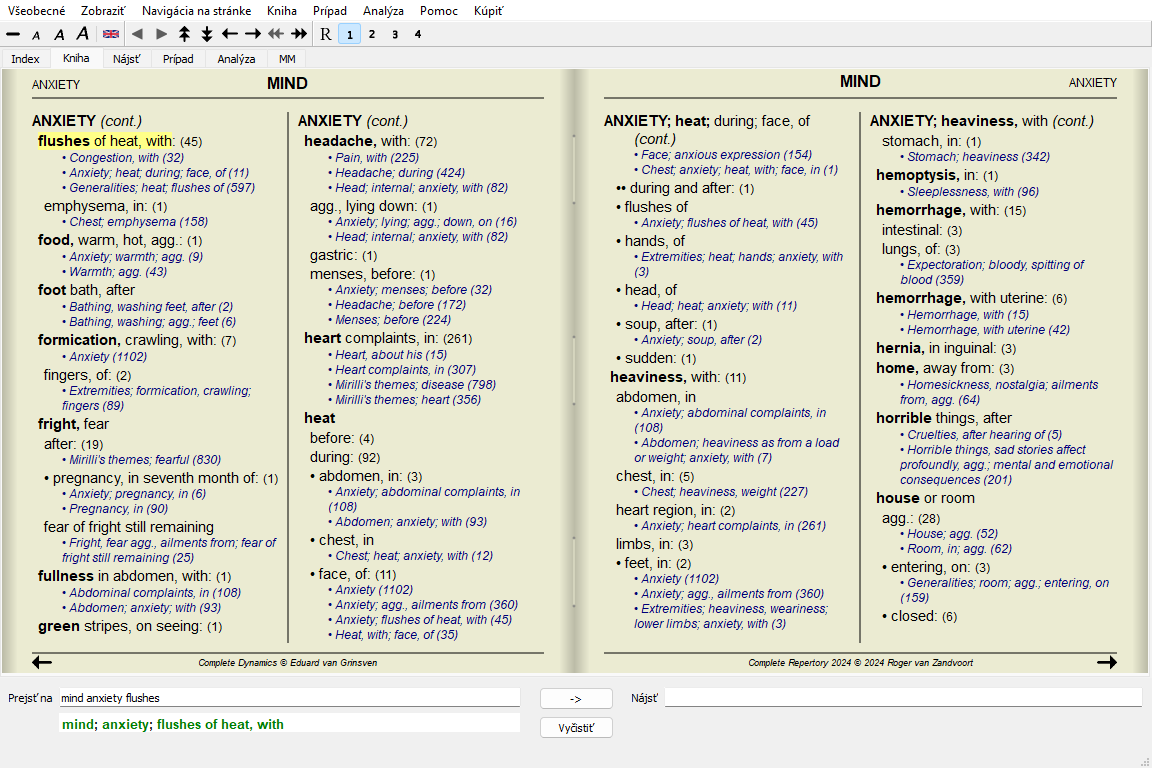Click the R remedies toolbar icon
Screen dimensions: 1152x768
click(325, 34)
